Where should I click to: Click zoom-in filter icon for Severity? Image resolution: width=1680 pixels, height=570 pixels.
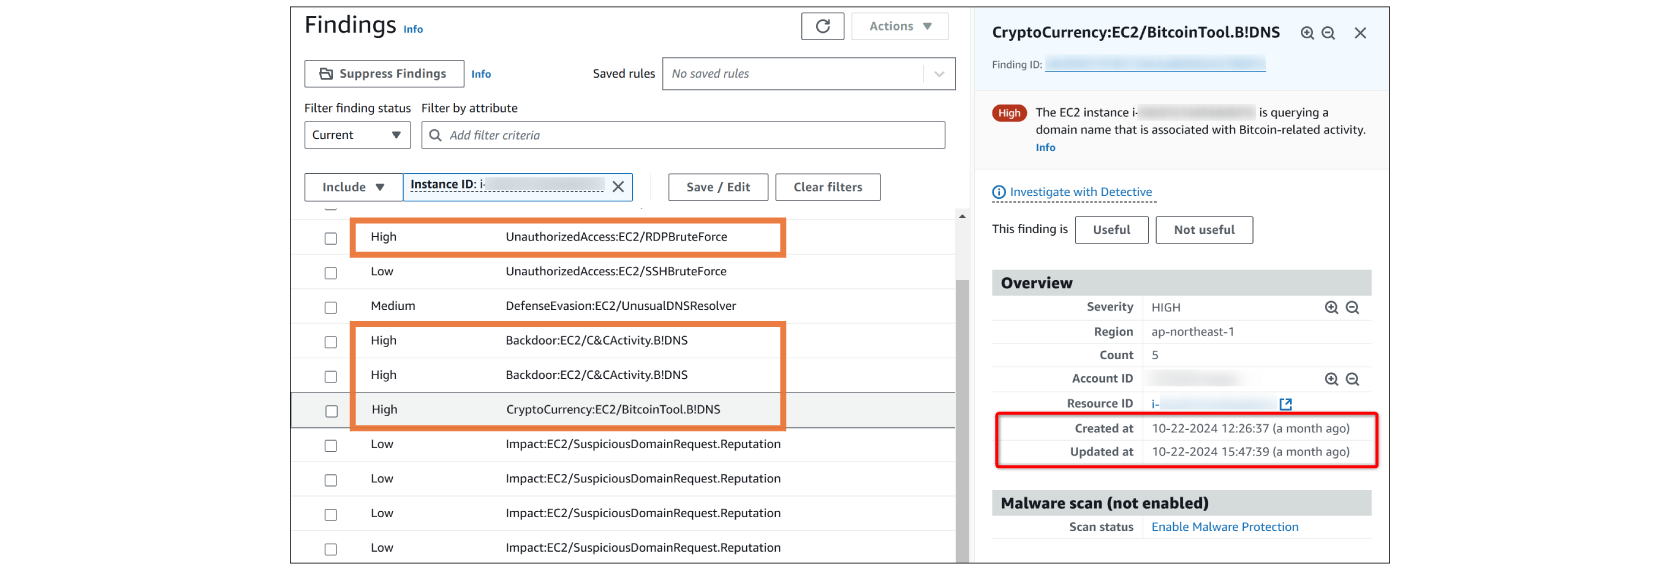point(1331,308)
